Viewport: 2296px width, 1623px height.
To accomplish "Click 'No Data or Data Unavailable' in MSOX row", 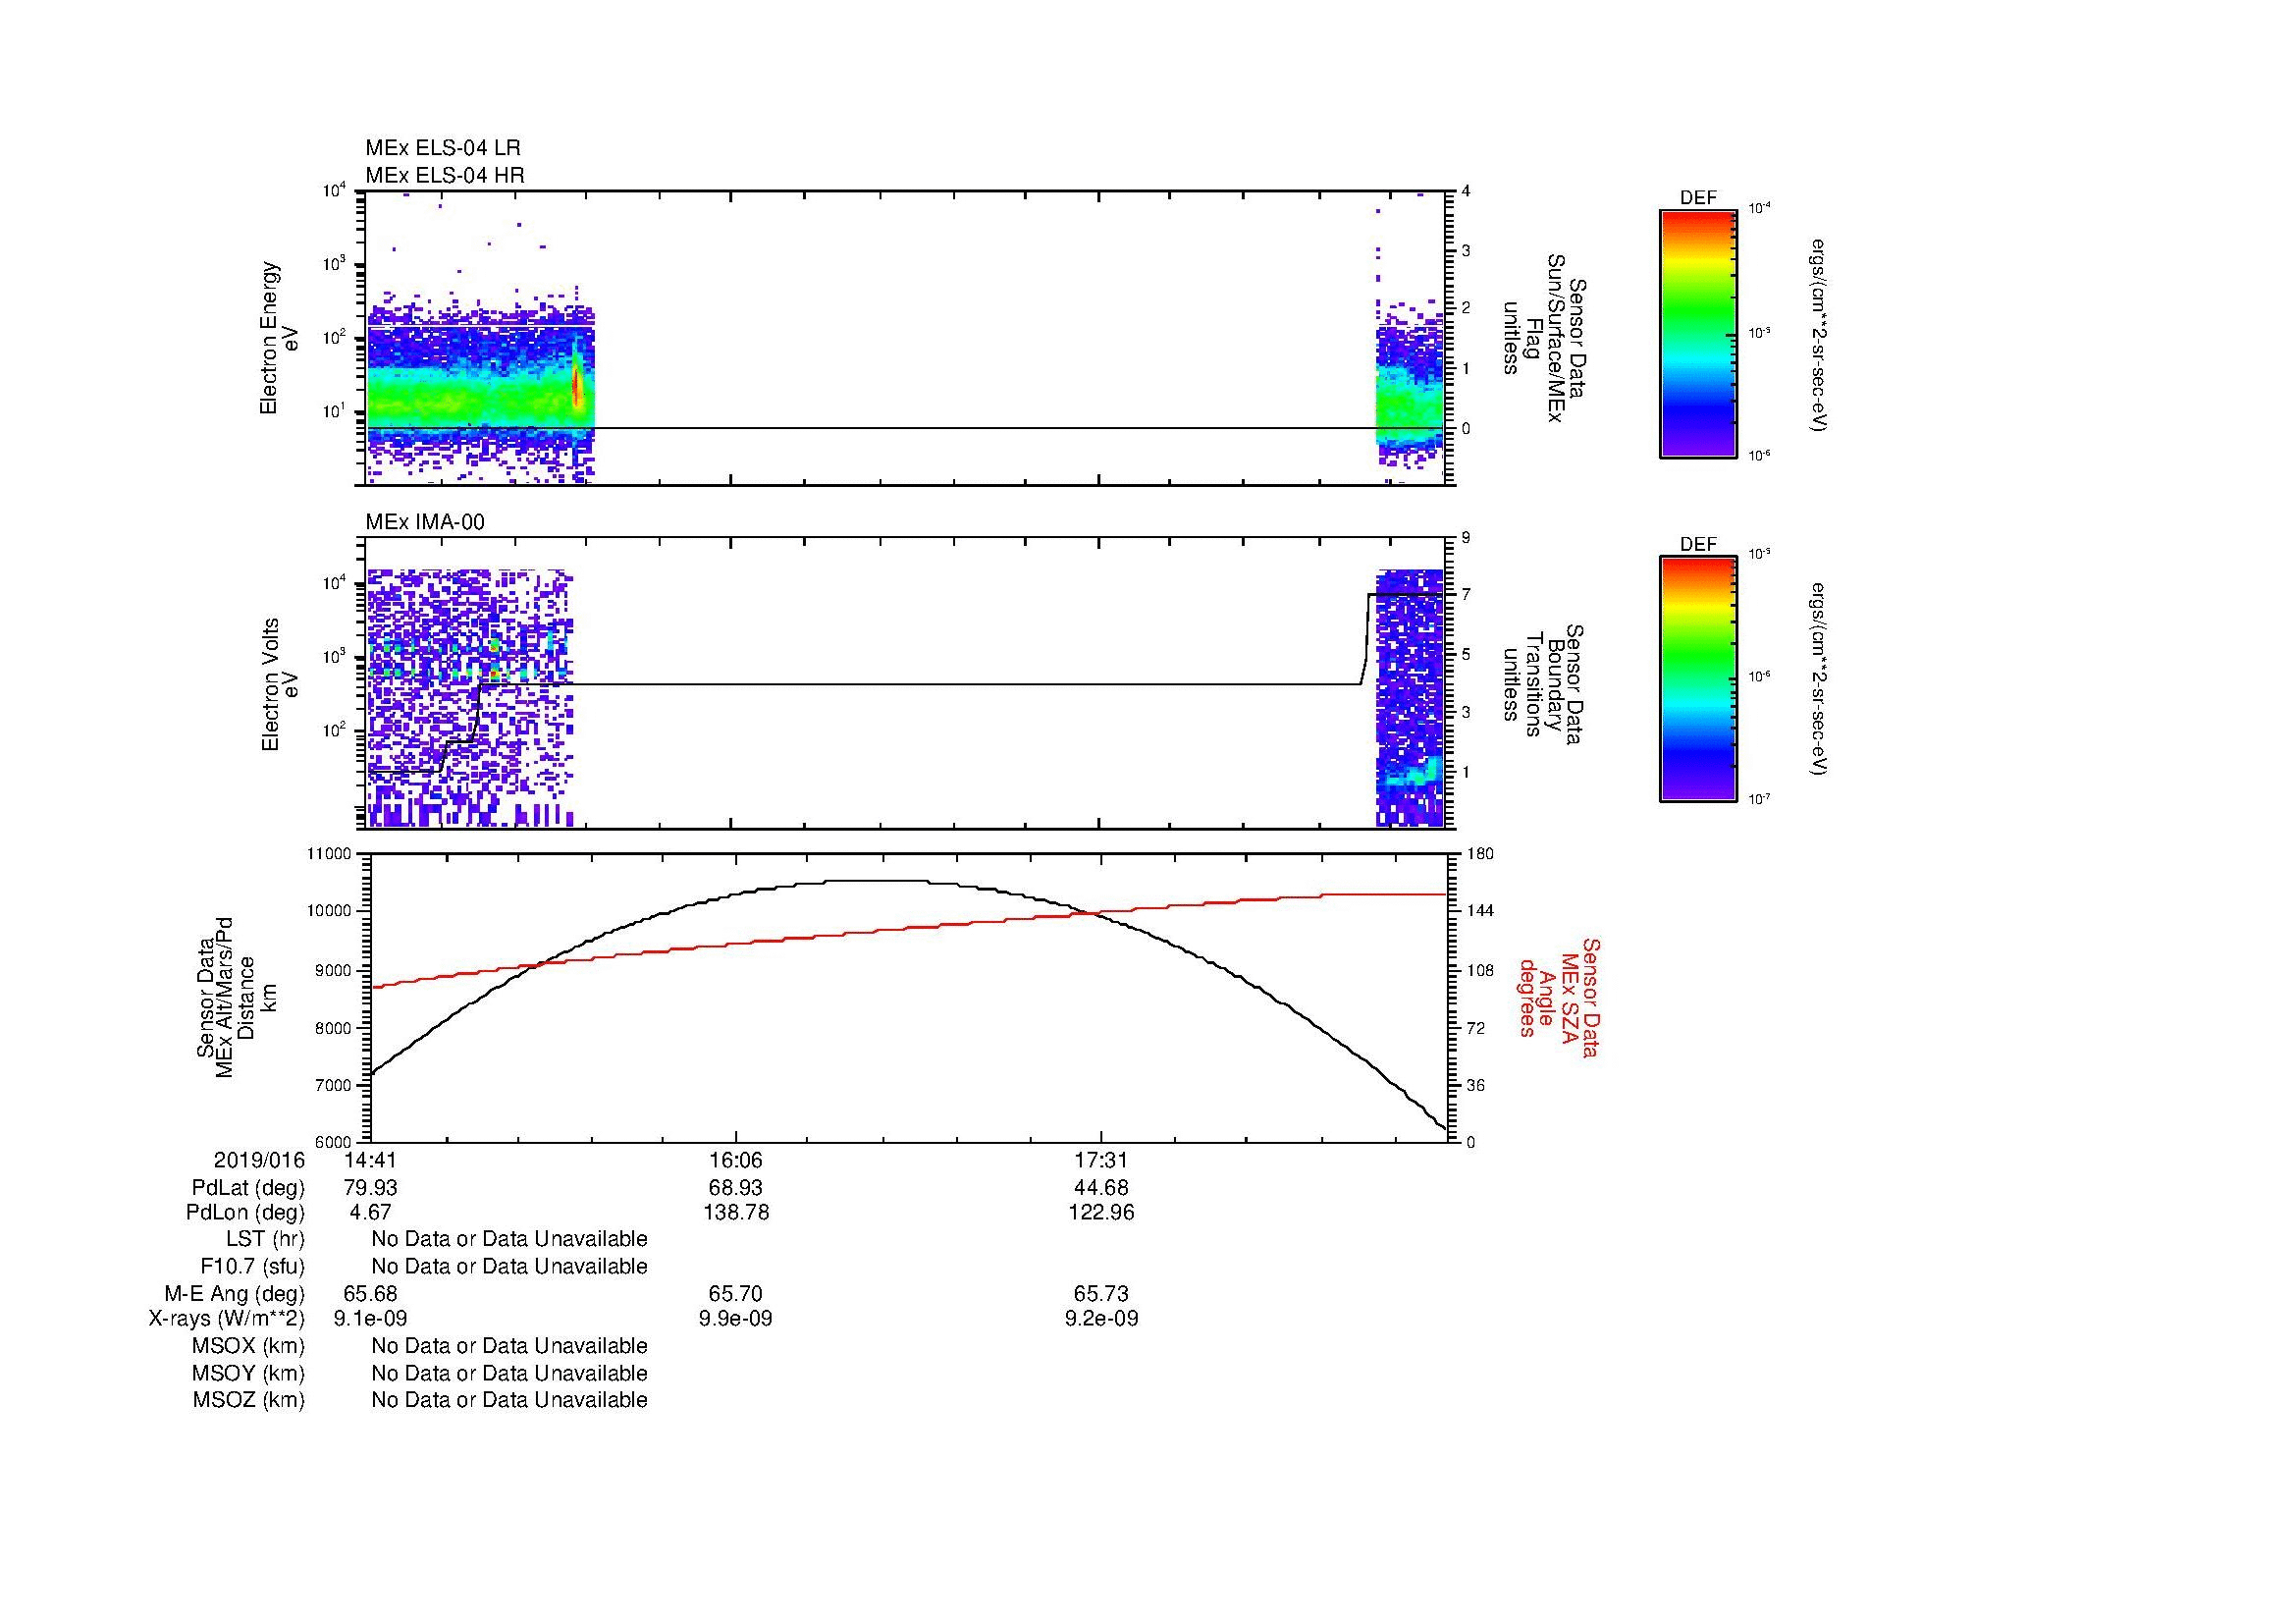I will tap(509, 1346).
